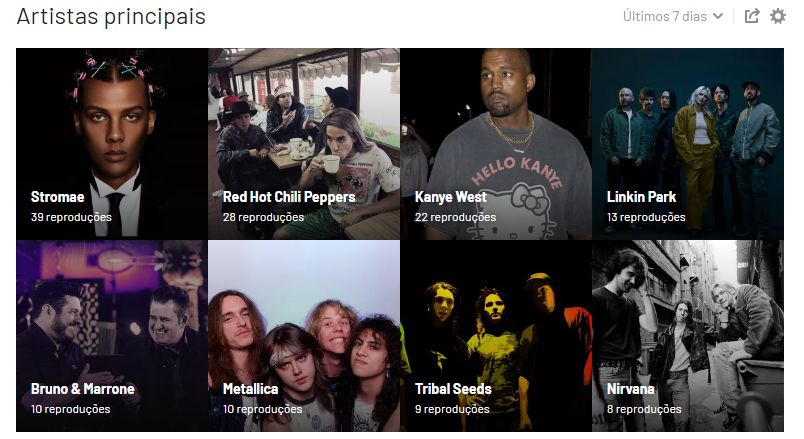The width and height of the screenshot is (804, 439).
Task: Click '28 reproduções' under Red Hot Chili Peppers
Action: point(264,217)
